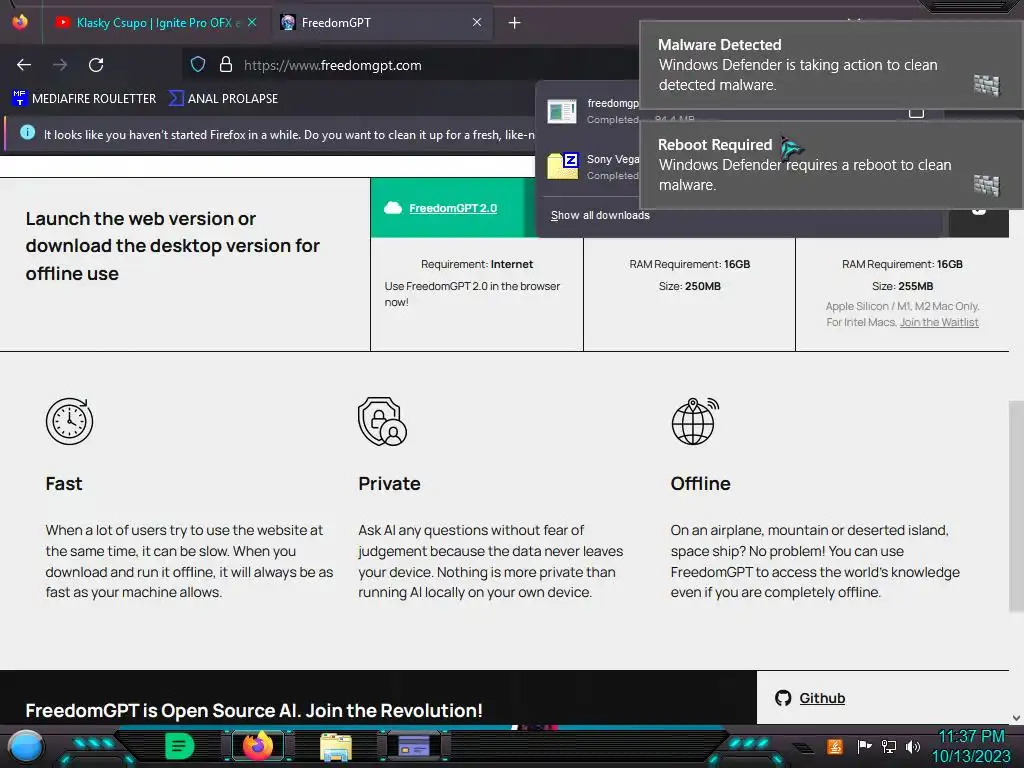Open the Sony Vegas completed download
Image resolution: width=1024 pixels, height=768 pixels.
591,167
